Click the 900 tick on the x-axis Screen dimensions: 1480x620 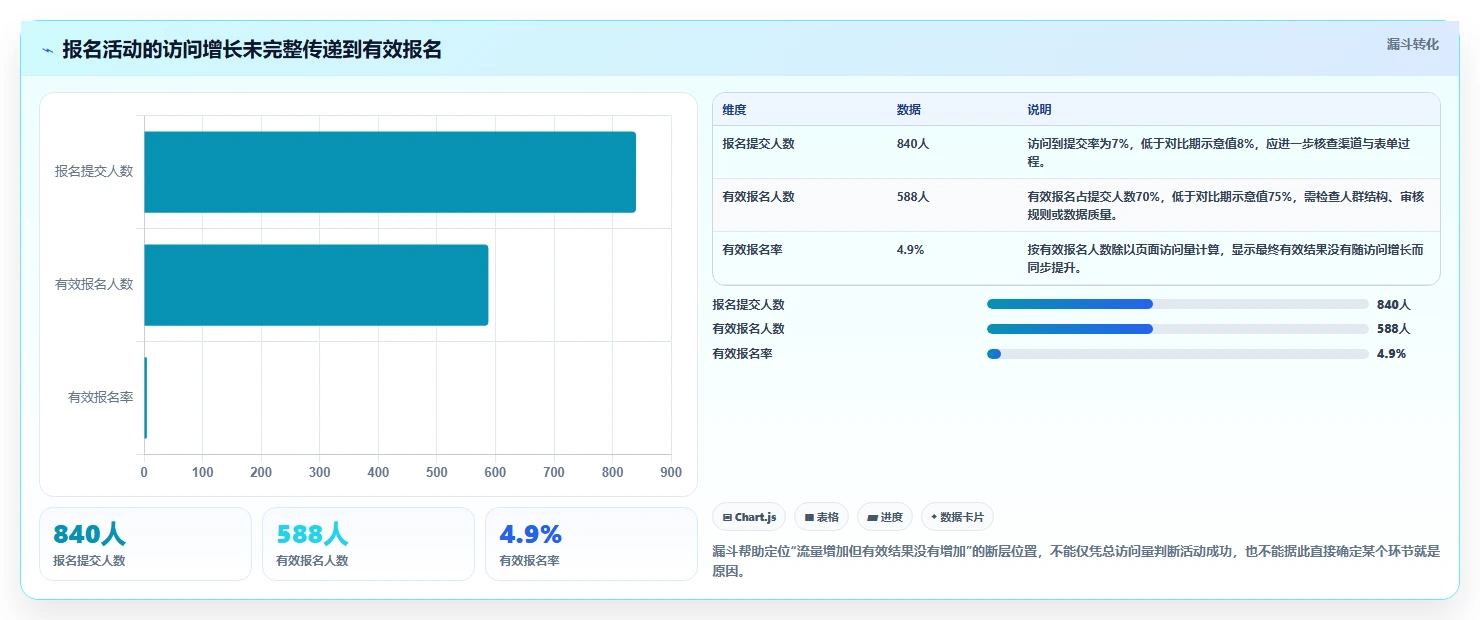point(671,472)
